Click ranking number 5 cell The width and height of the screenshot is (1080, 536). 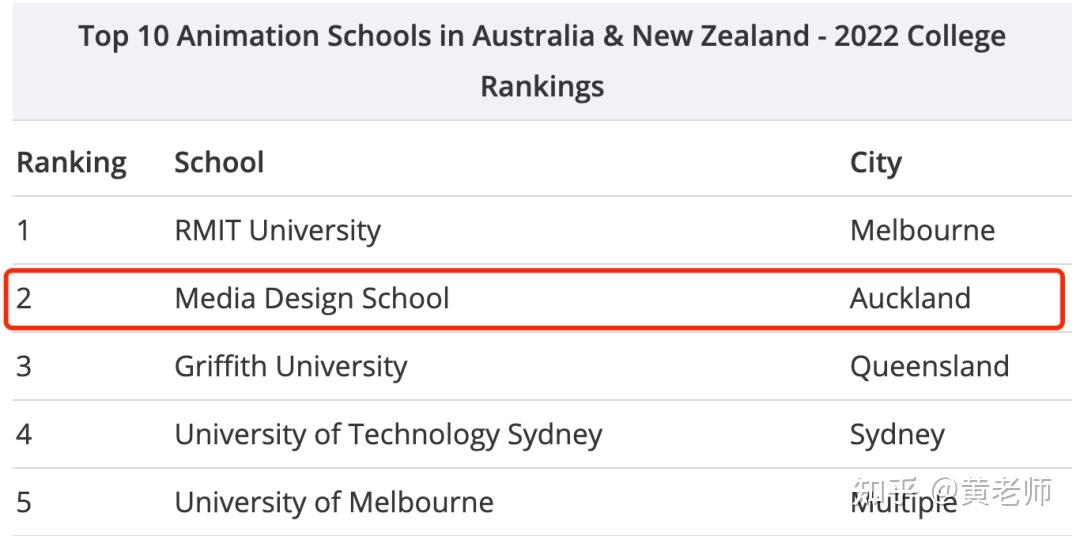[24, 503]
